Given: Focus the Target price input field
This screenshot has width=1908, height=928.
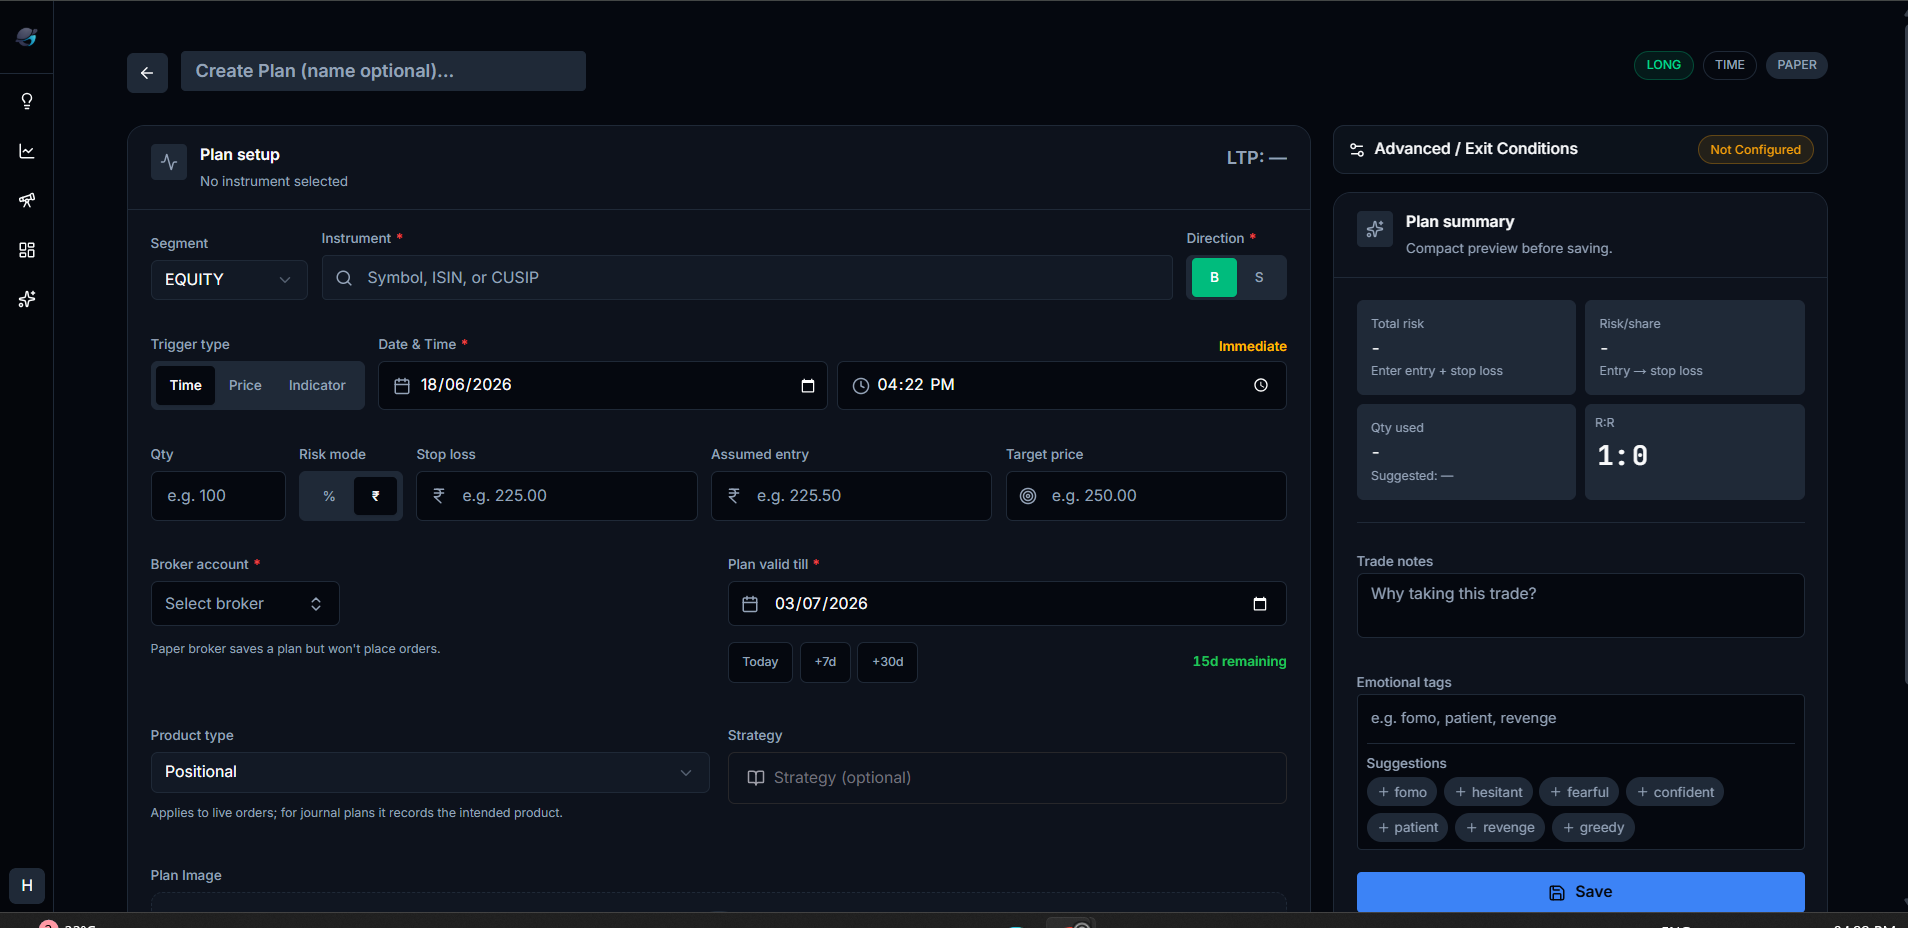Looking at the screenshot, I should (1146, 496).
